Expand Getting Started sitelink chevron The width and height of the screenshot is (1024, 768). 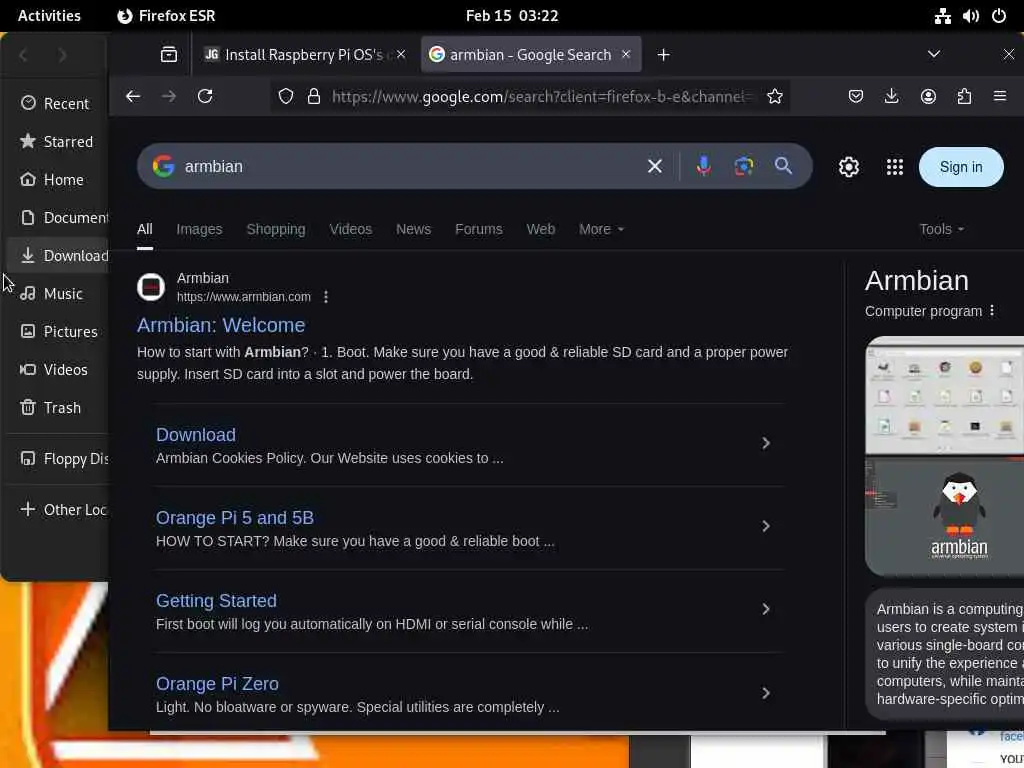(765, 609)
